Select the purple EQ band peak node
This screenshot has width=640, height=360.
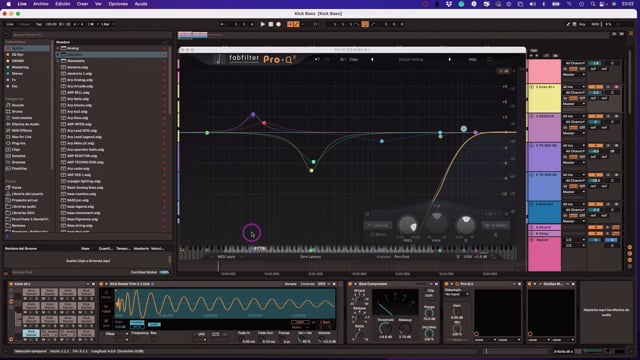point(253,115)
